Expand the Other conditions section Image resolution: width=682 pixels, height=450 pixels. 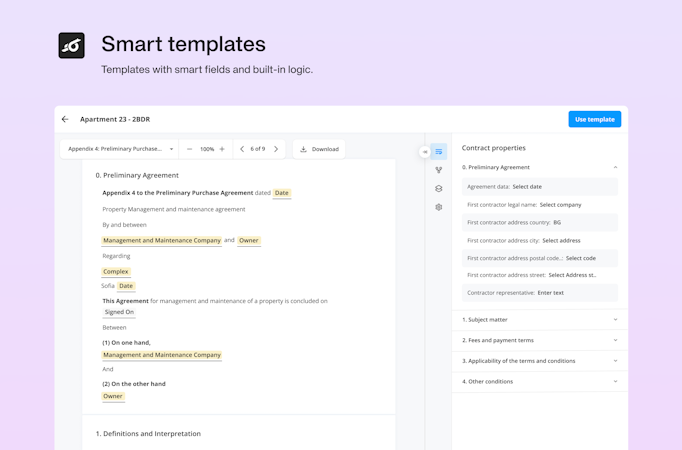point(615,382)
